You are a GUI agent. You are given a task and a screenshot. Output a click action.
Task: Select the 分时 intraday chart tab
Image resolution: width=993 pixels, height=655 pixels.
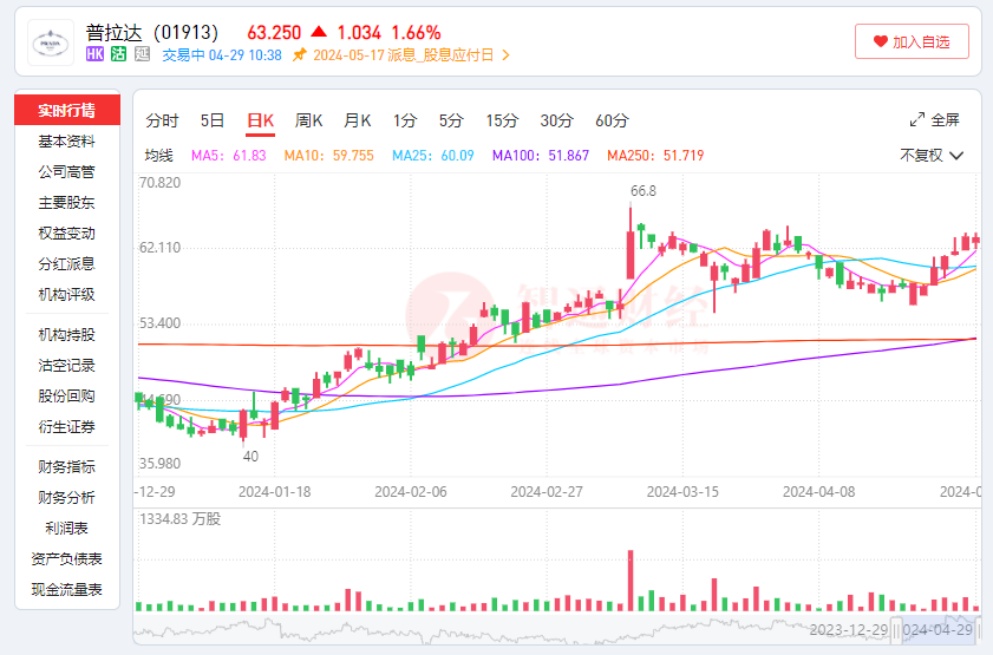pos(162,121)
